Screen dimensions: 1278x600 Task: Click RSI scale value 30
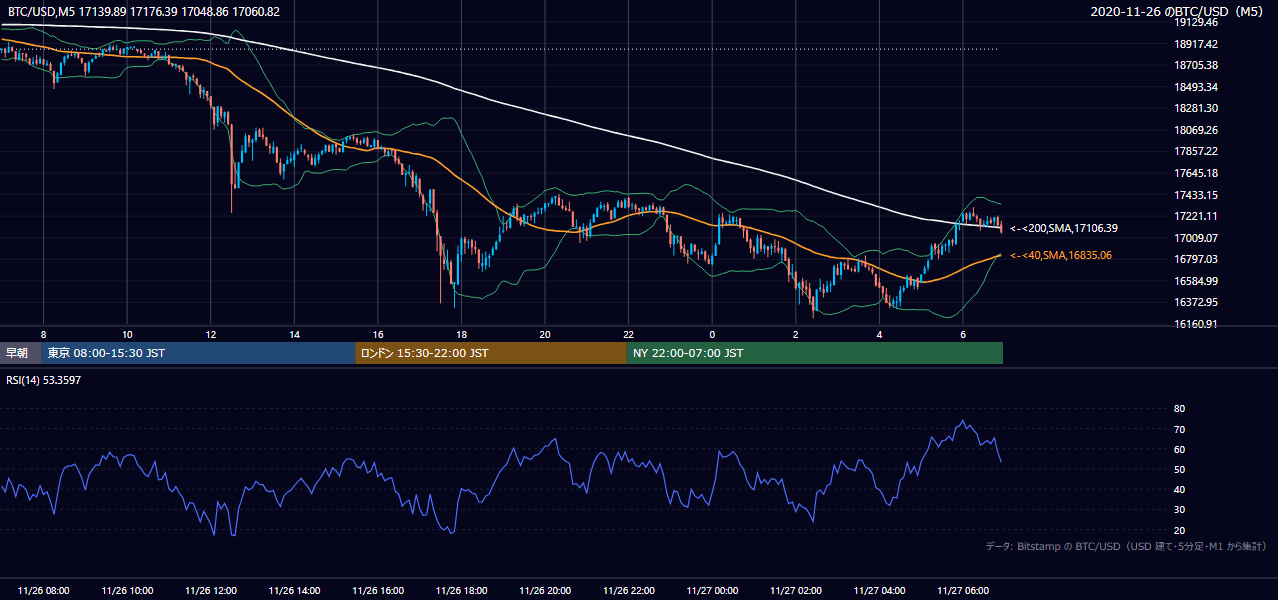tap(1179, 510)
